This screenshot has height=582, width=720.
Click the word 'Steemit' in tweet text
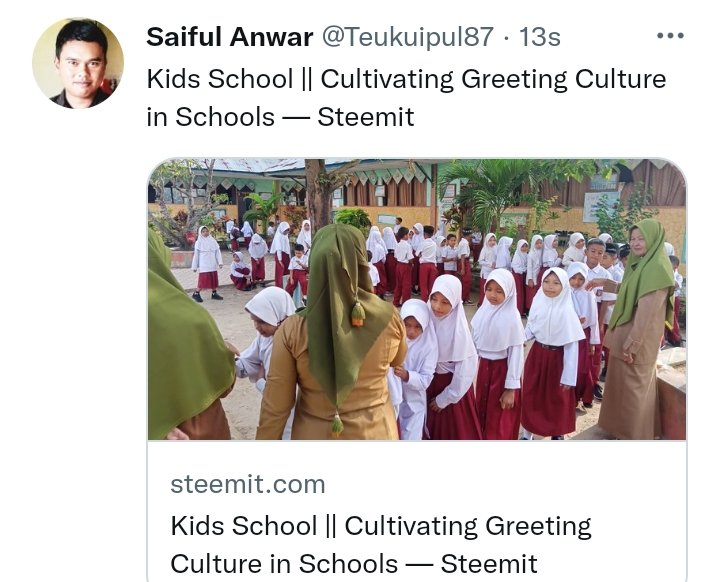pyautogui.click(x=366, y=117)
